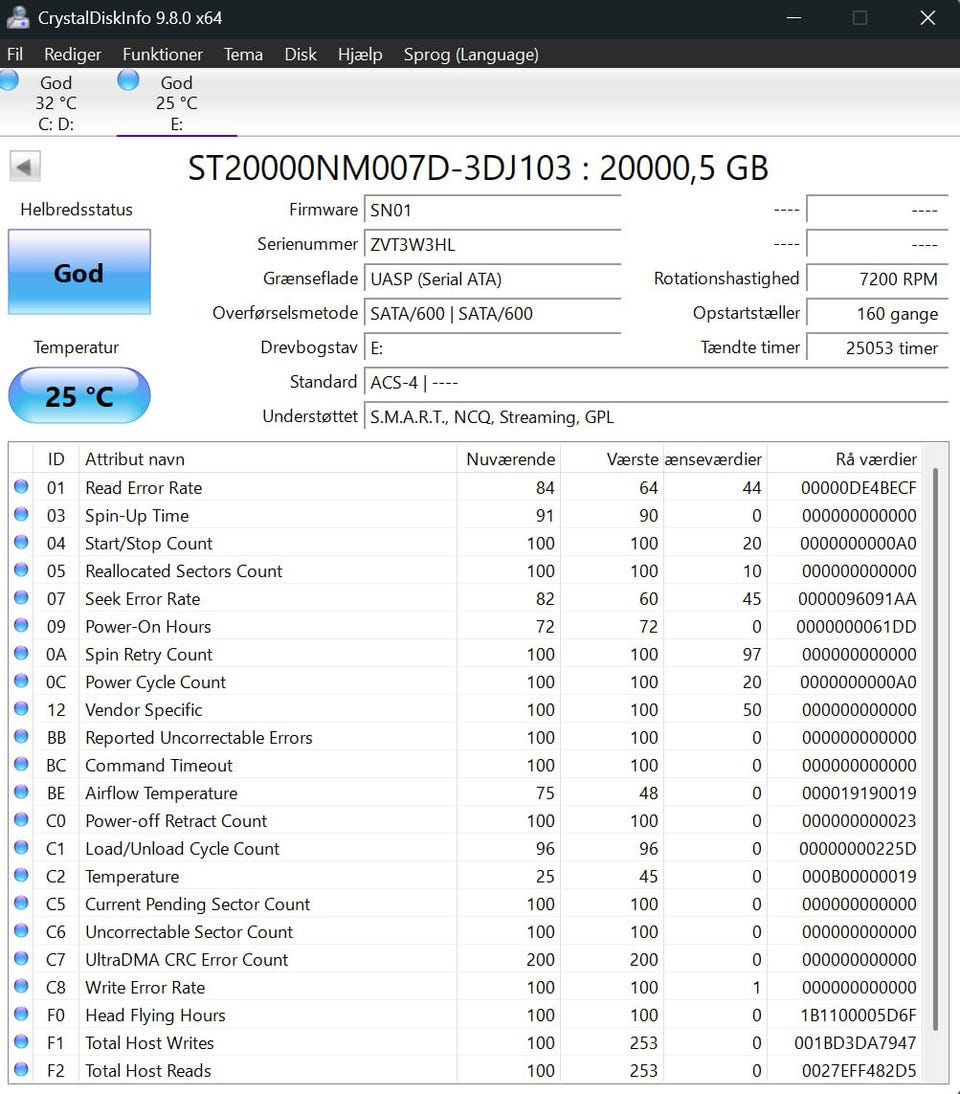The image size is (960, 1094).
Task: Open the Sprog (Language) menu
Action: tap(470, 54)
